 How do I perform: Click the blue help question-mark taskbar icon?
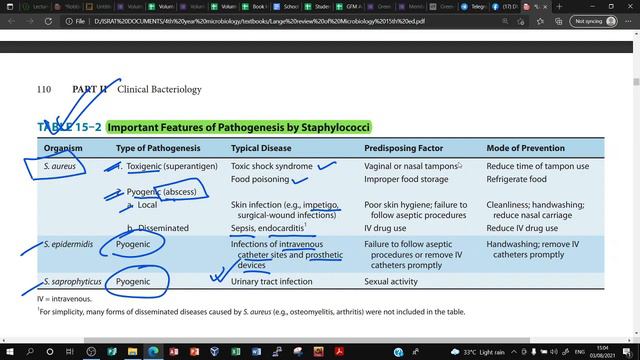[x=398, y=352]
